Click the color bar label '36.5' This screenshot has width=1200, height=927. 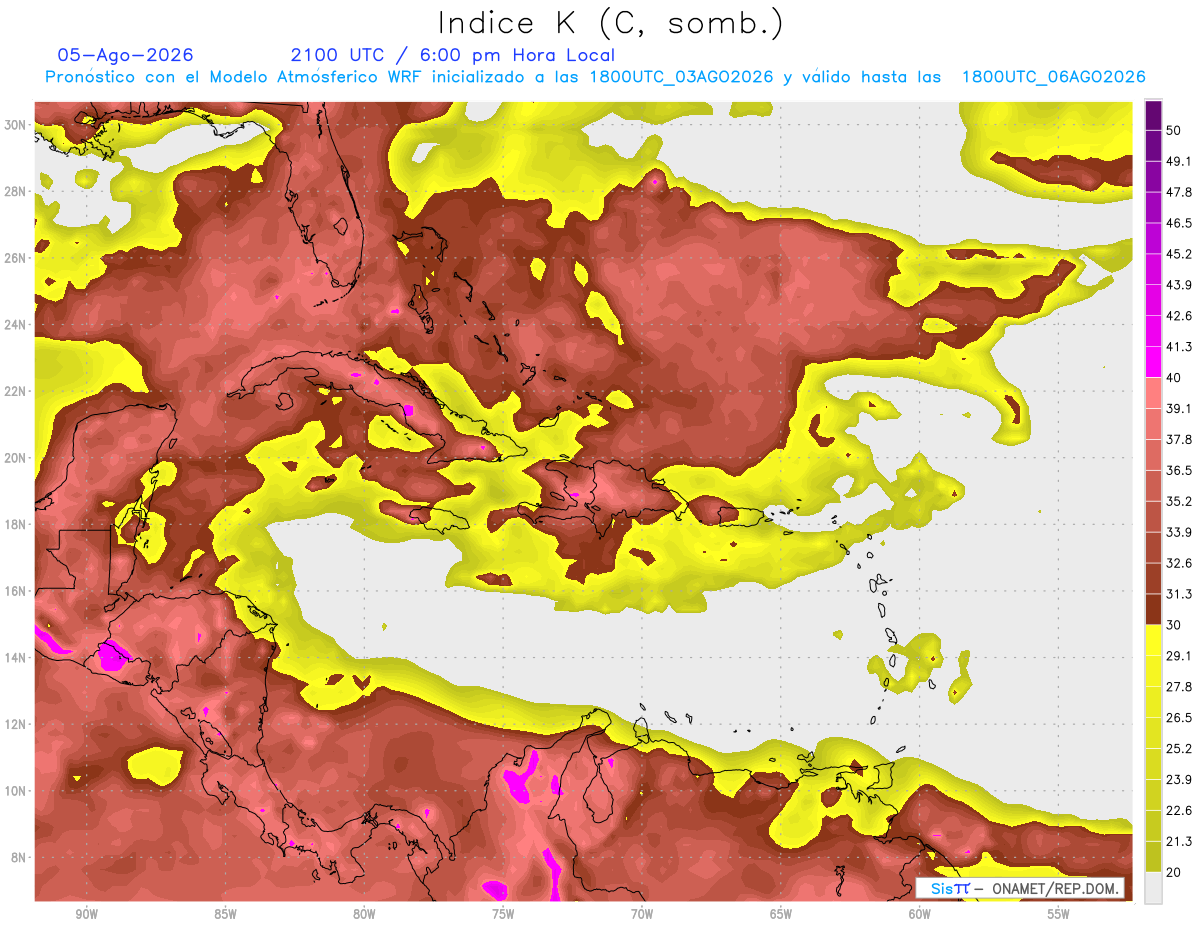tap(1179, 470)
